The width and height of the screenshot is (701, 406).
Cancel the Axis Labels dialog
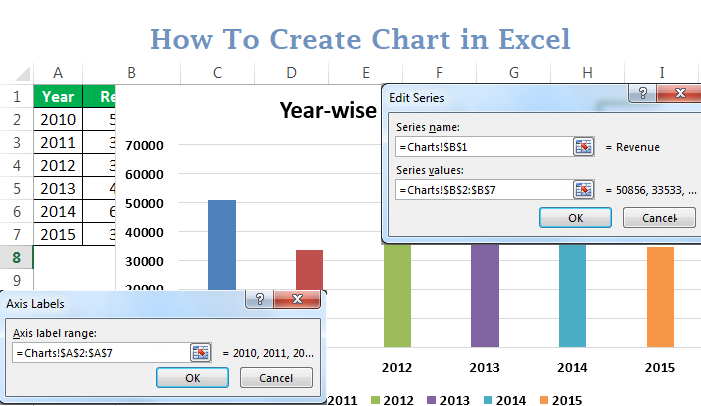click(x=275, y=378)
